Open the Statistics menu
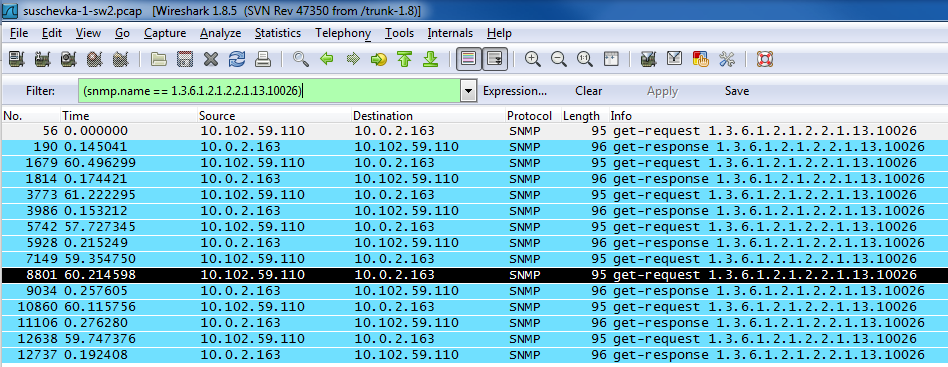 pyautogui.click(x=278, y=33)
